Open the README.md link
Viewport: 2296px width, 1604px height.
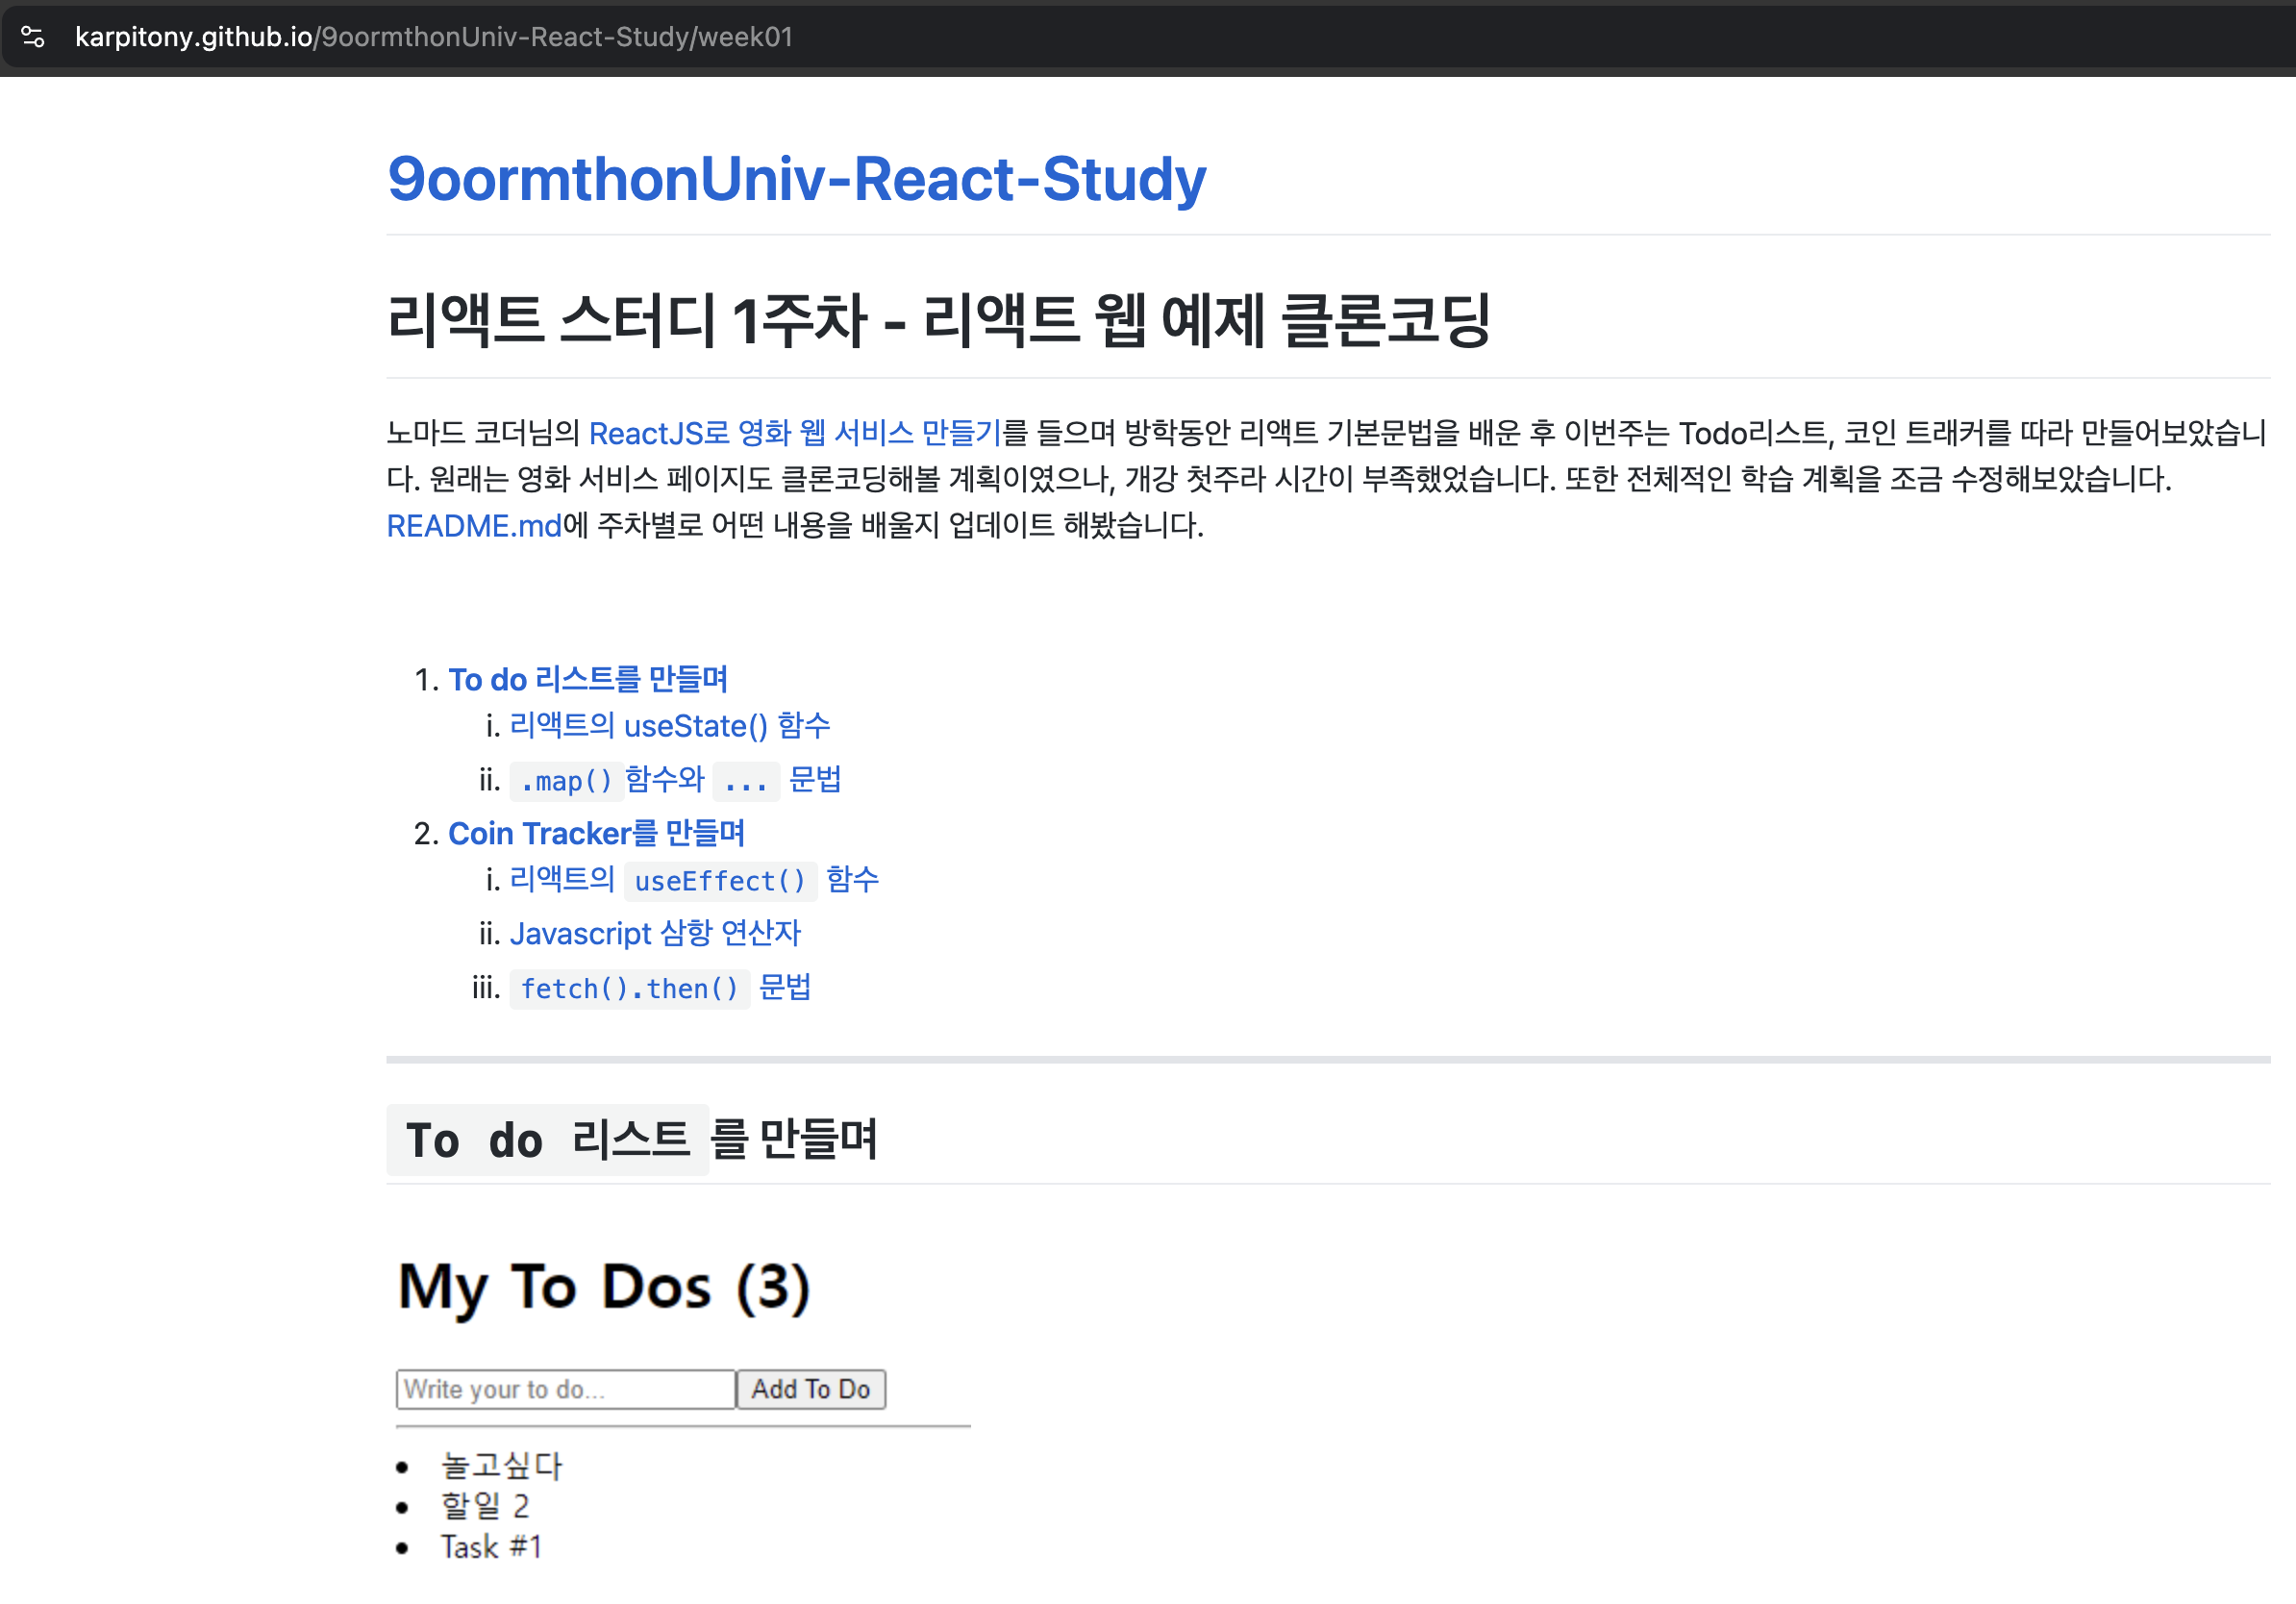(x=474, y=526)
